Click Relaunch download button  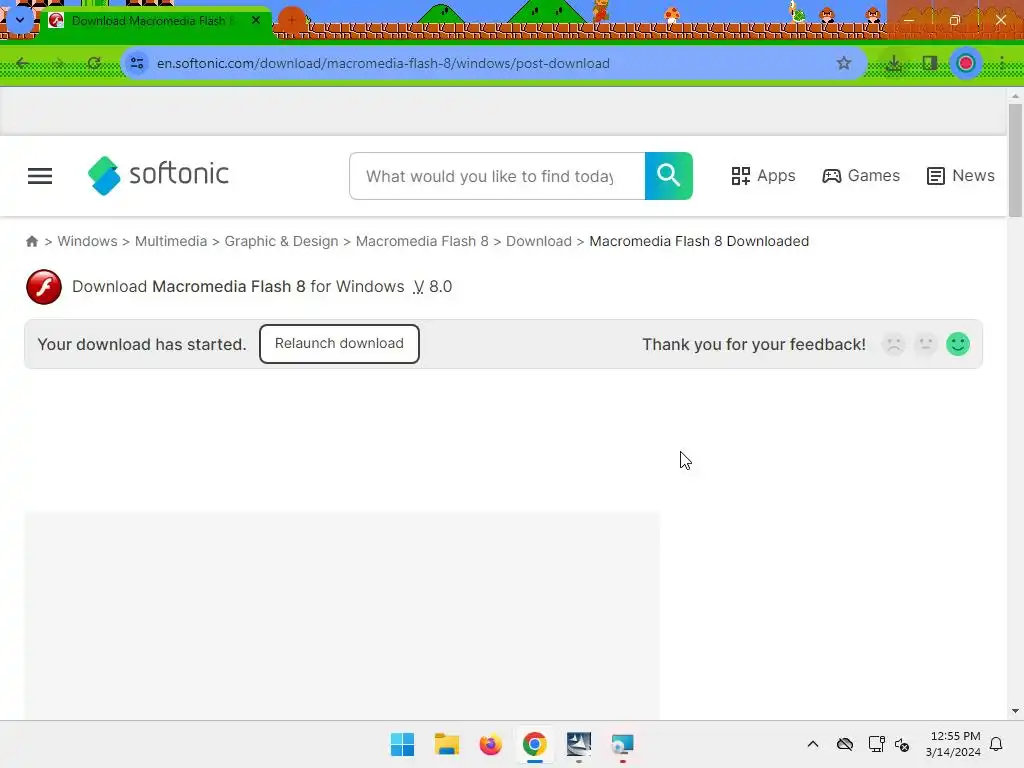pos(339,344)
